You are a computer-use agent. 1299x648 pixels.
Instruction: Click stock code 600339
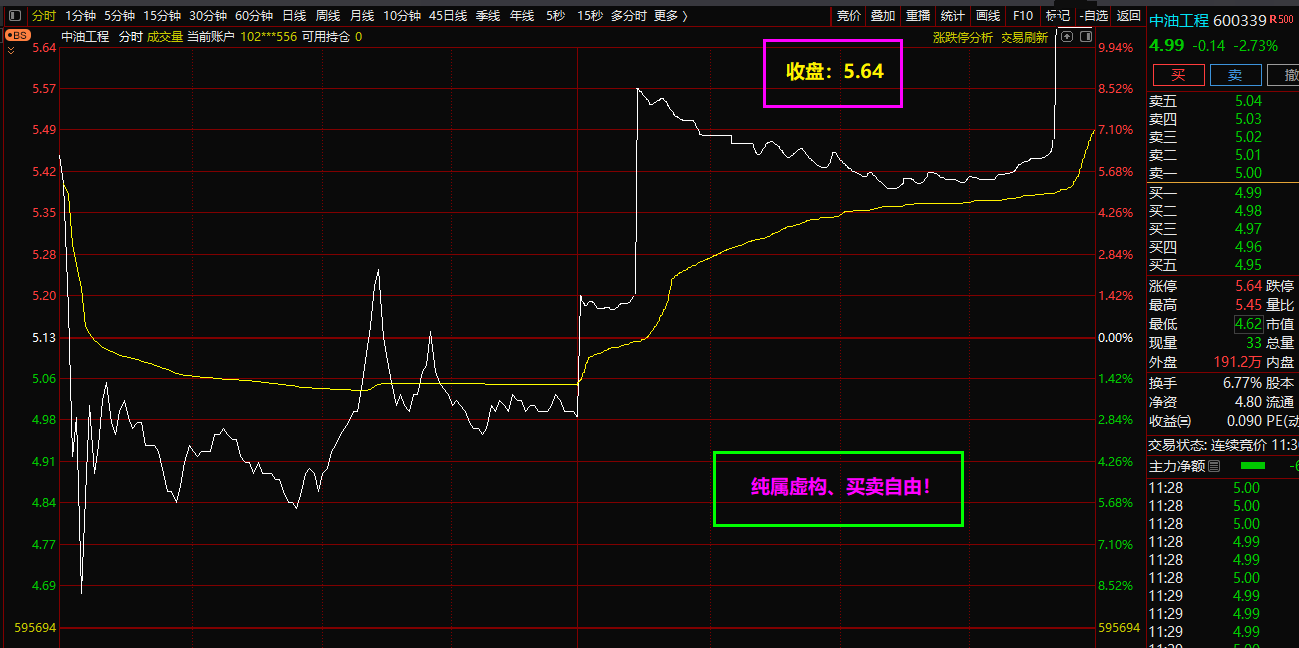(x=1240, y=20)
